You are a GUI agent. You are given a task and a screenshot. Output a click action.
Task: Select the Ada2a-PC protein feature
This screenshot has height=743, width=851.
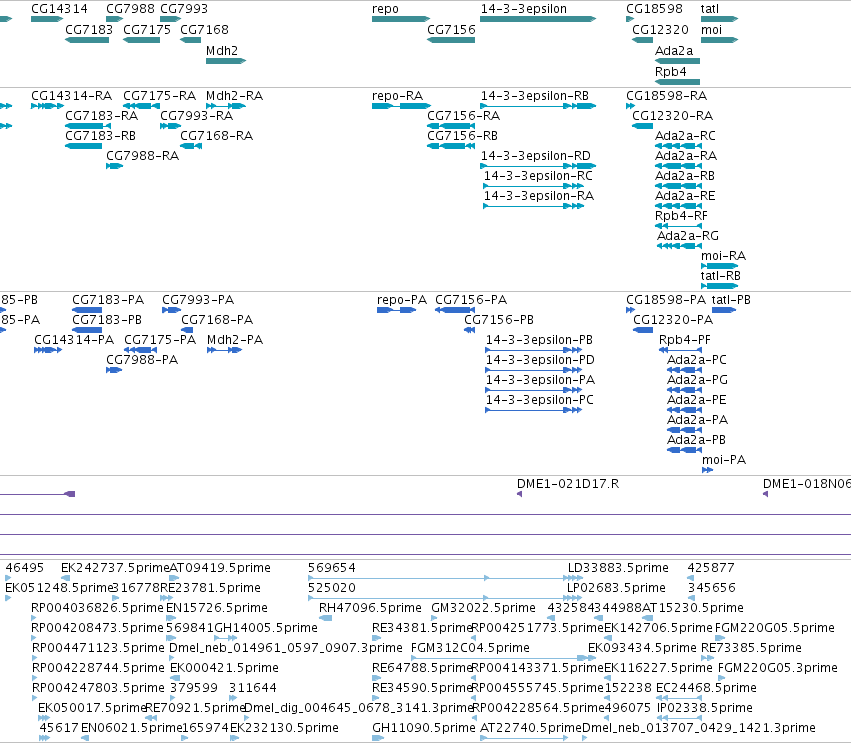pyautogui.click(x=684, y=370)
